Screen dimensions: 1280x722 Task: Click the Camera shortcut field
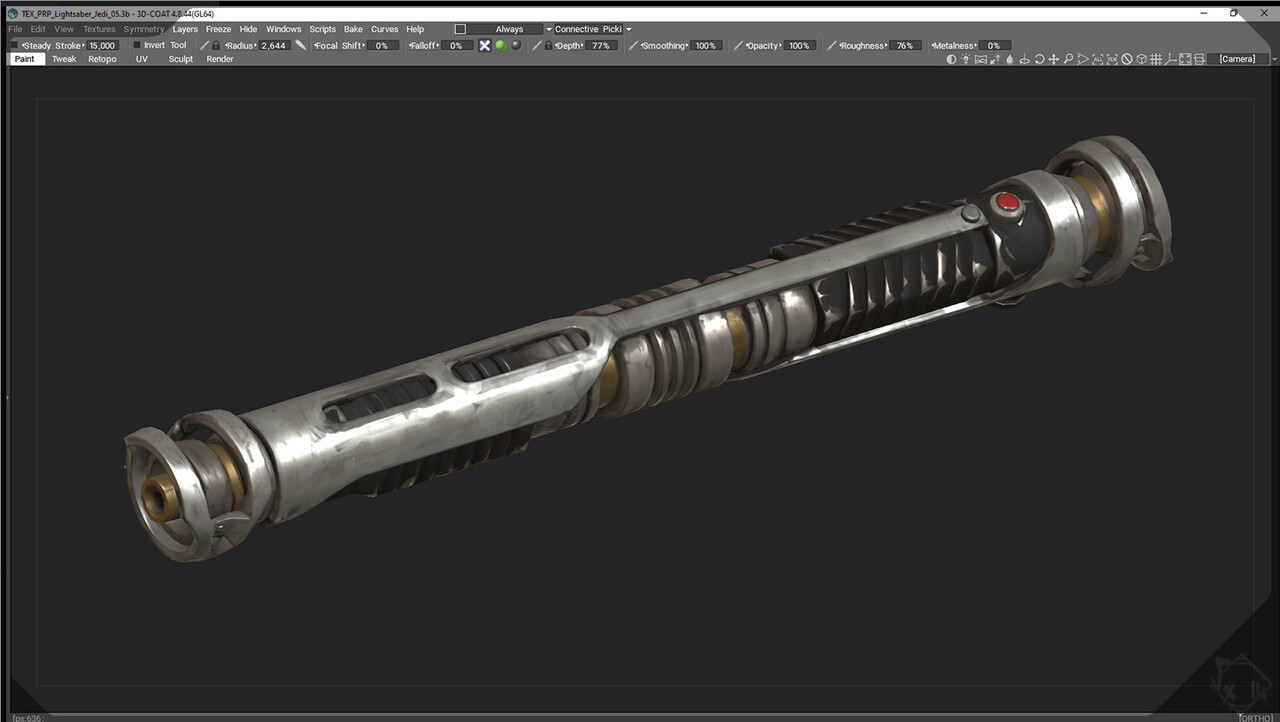[x=1237, y=59]
